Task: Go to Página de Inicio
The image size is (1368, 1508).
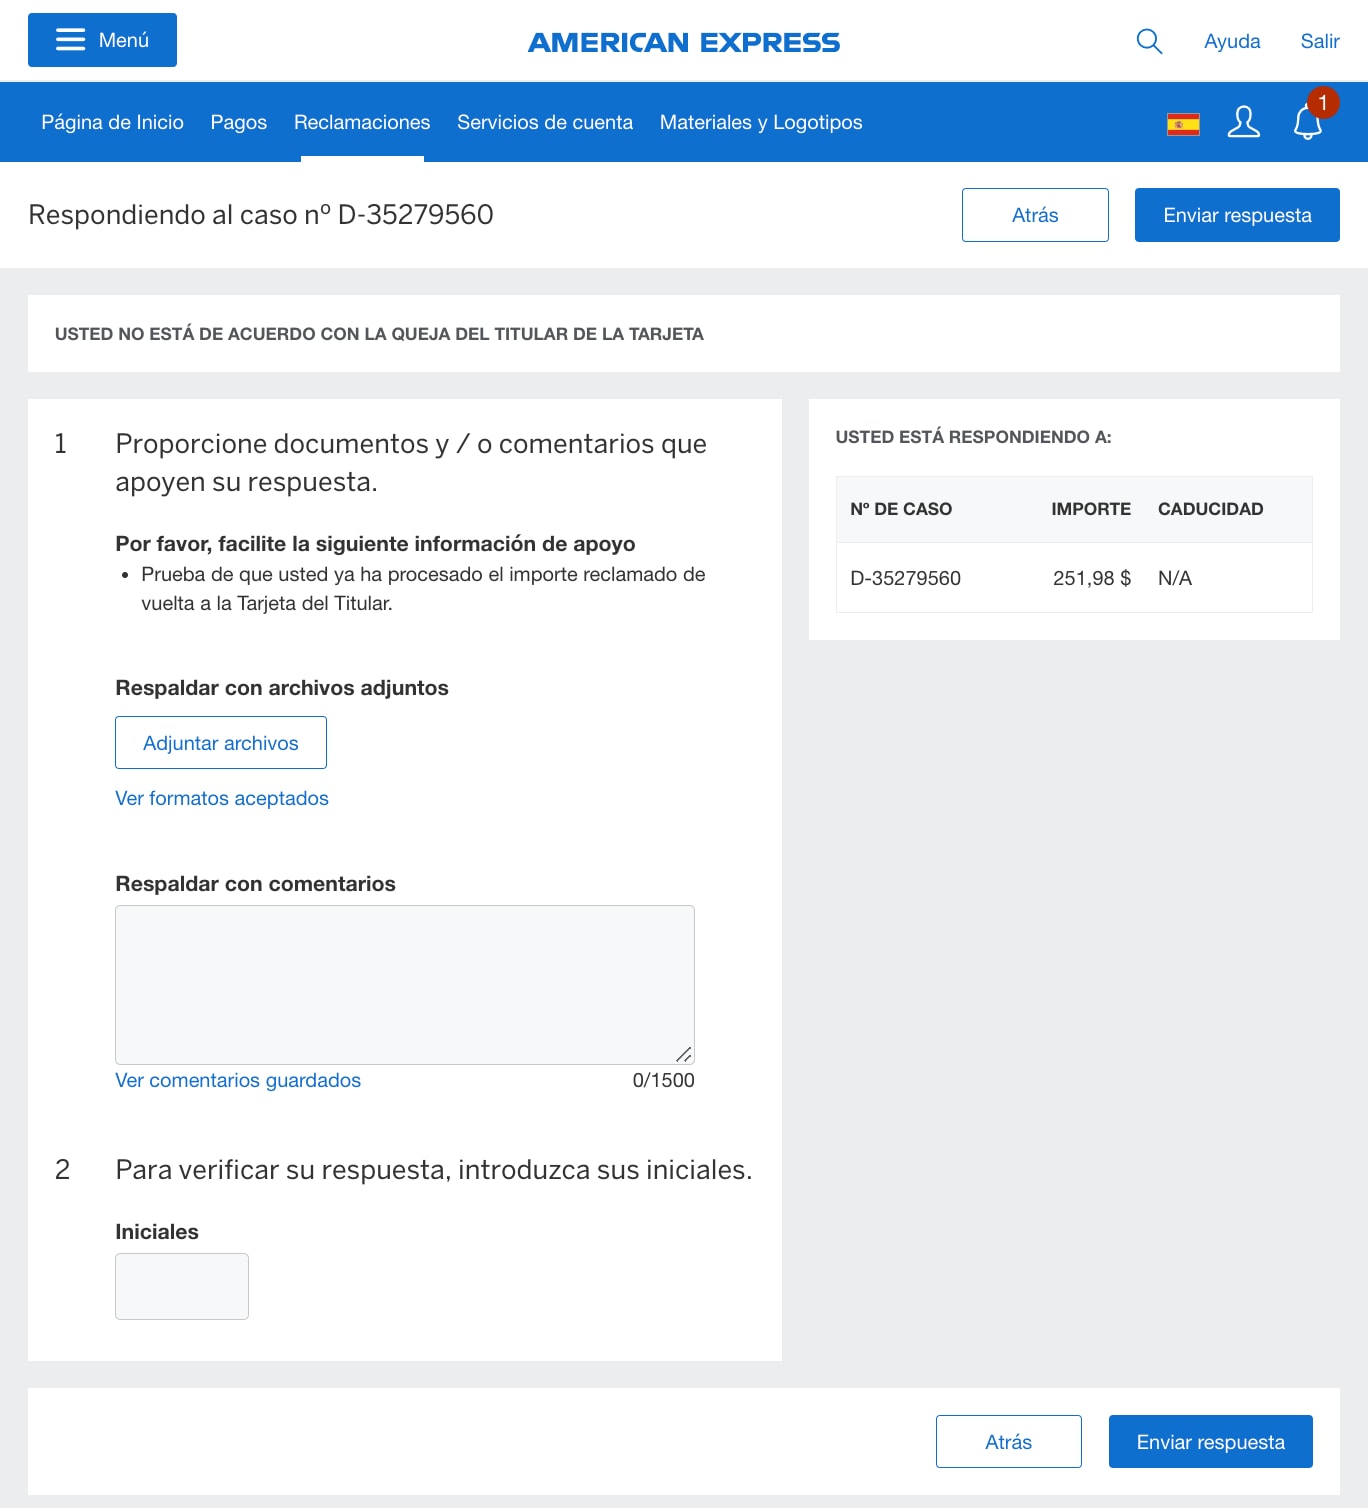Action: point(112,122)
